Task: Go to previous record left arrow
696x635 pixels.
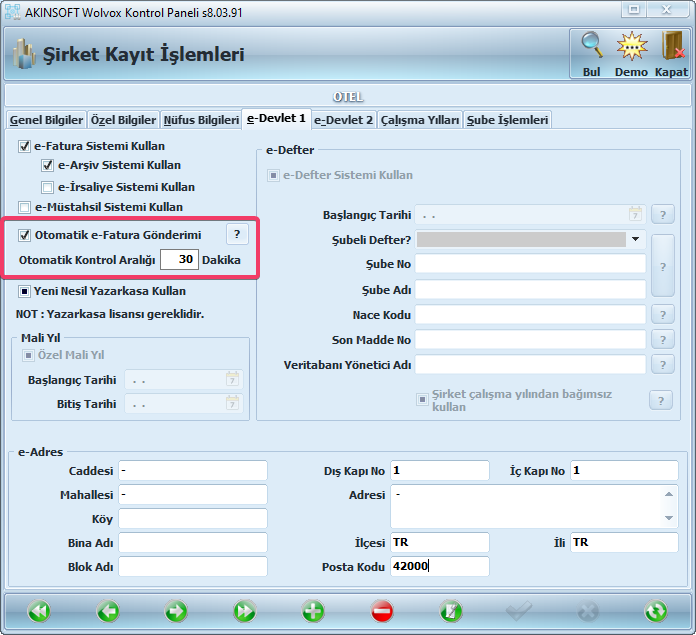Action: point(108,612)
